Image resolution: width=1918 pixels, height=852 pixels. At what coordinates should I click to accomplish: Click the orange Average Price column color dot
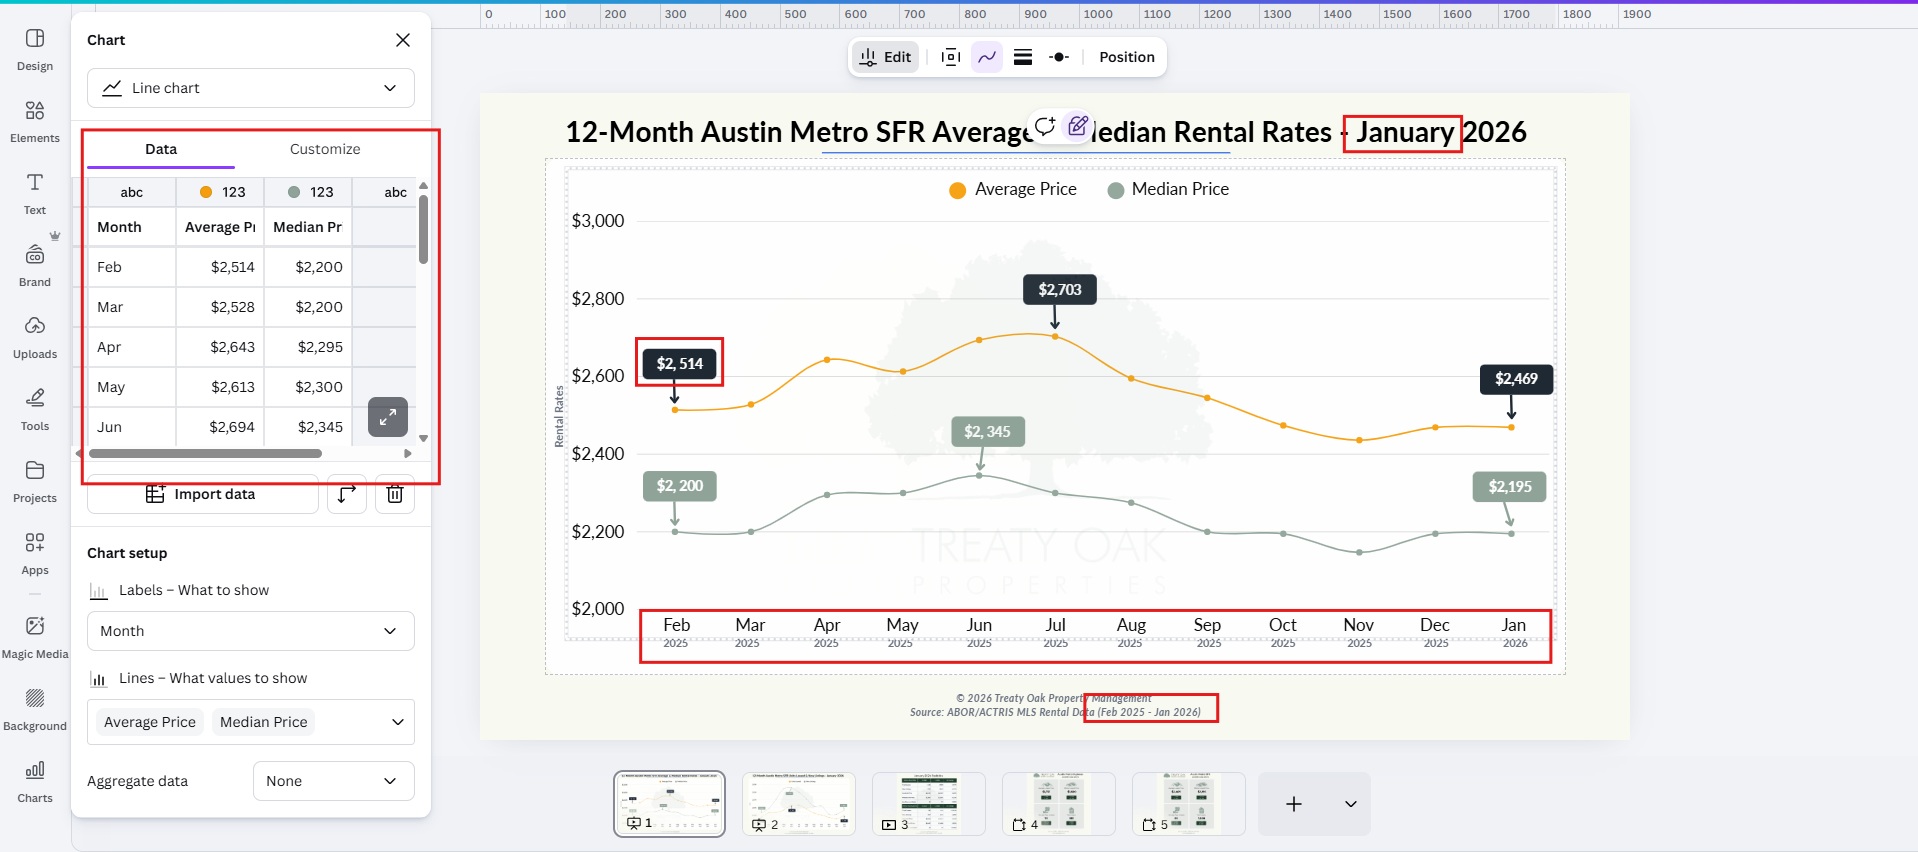tap(206, 192)
